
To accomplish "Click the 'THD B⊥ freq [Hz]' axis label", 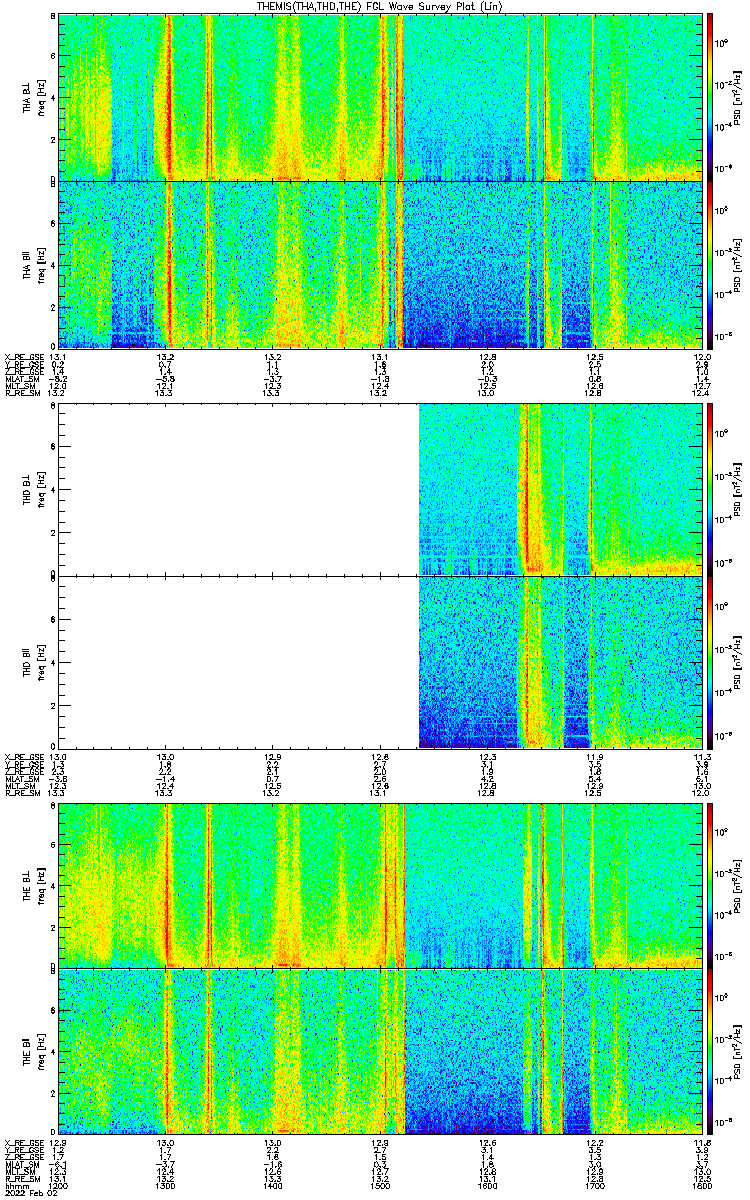I will [x=34, y=489].
